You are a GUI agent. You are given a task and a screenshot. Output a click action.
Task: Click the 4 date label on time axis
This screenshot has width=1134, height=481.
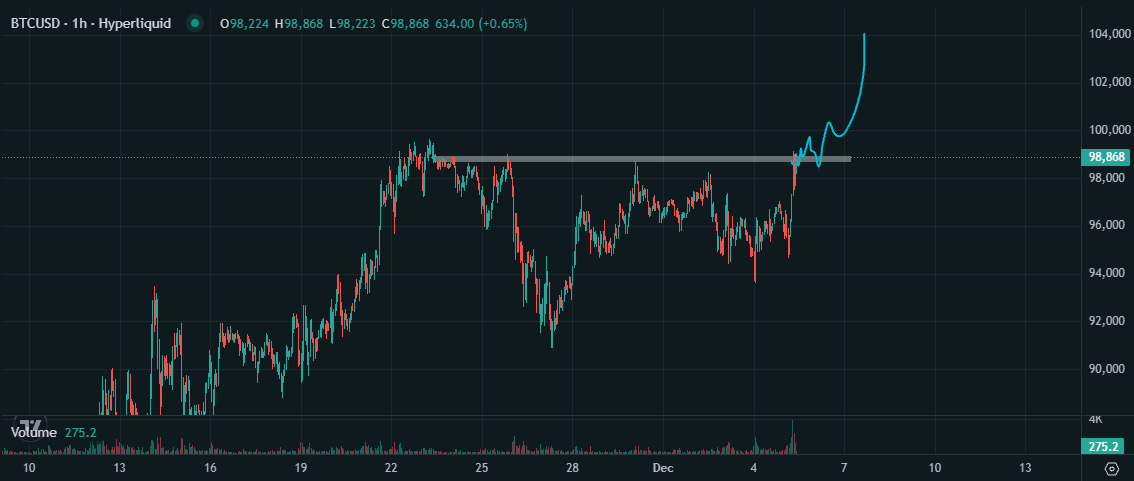click(753, 468)
